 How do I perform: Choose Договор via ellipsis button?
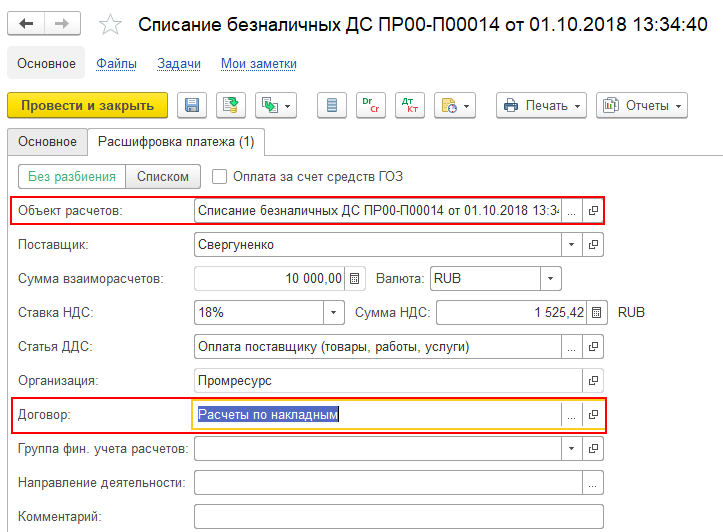572,415
